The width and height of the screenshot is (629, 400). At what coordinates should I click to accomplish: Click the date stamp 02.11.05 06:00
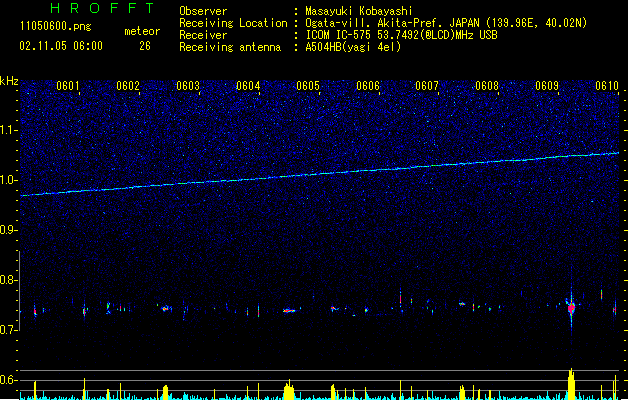click(x=61, y=46)
